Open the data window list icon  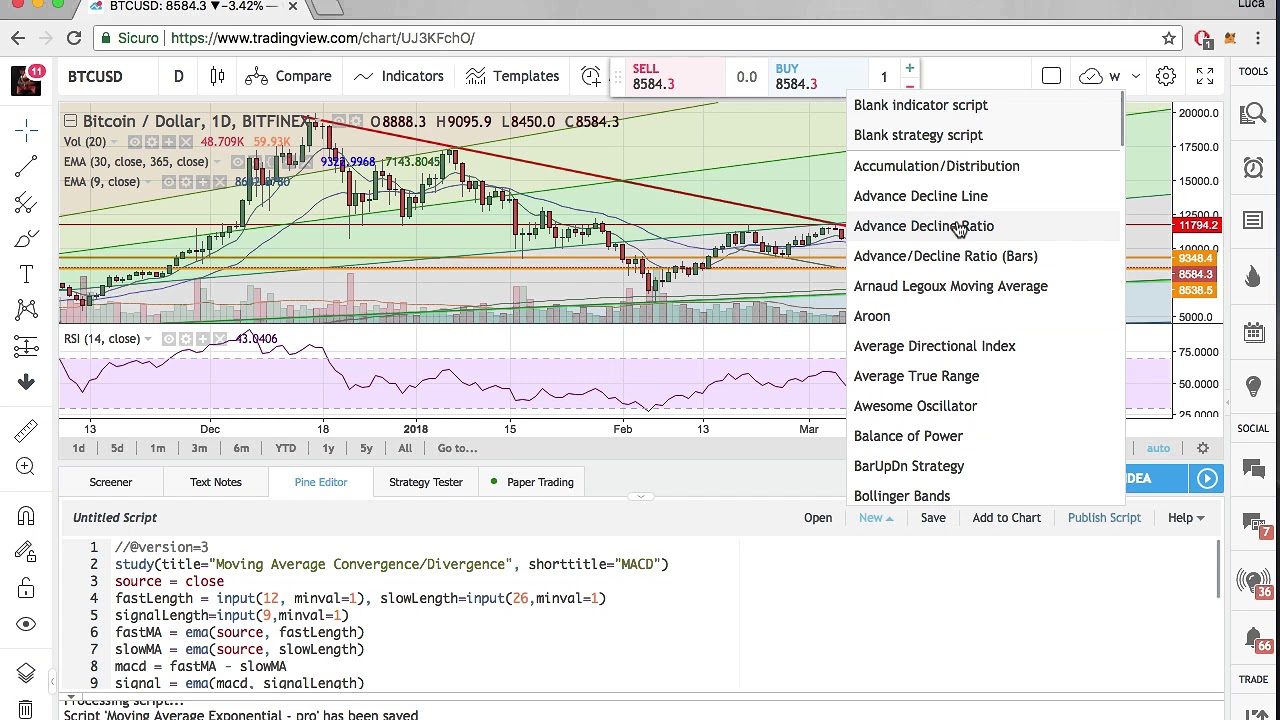[1253, 221]
